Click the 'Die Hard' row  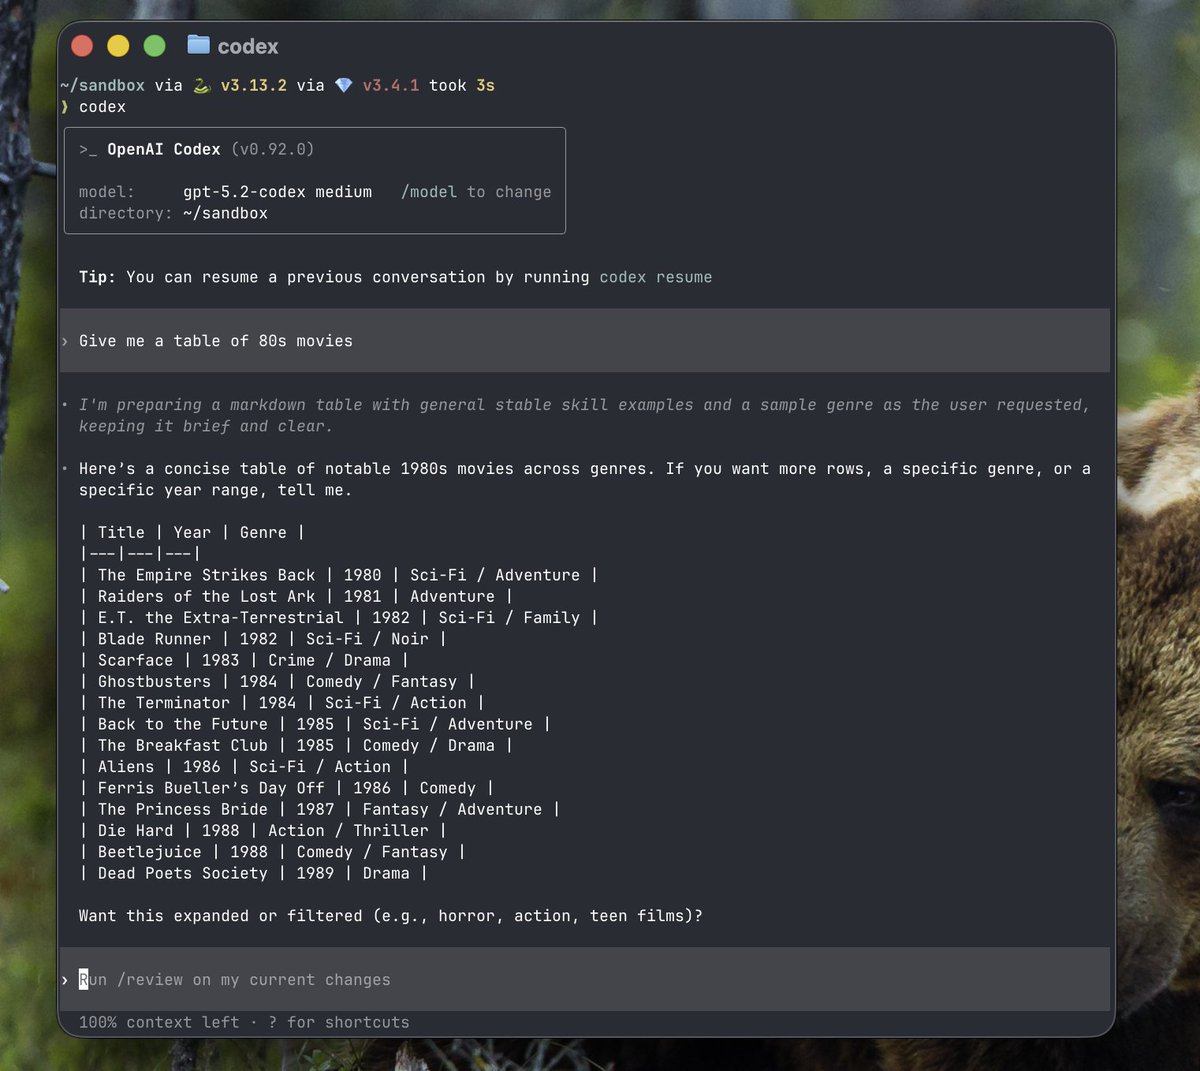pos(263,831)
